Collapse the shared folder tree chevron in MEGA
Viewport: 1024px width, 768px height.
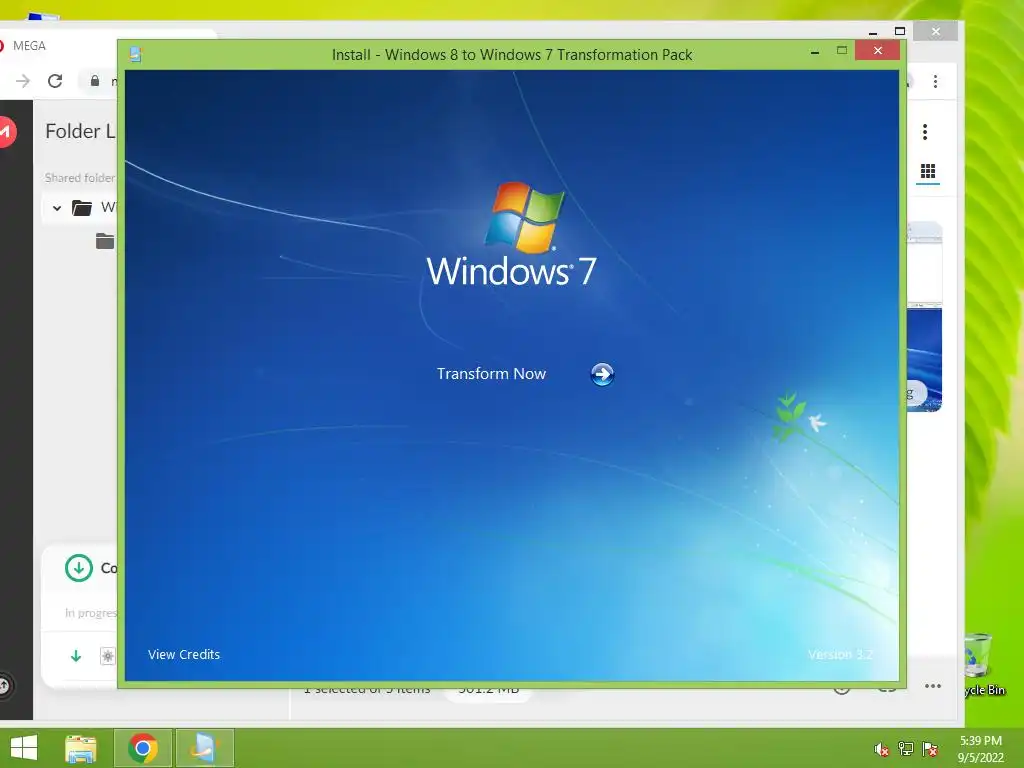57,208
